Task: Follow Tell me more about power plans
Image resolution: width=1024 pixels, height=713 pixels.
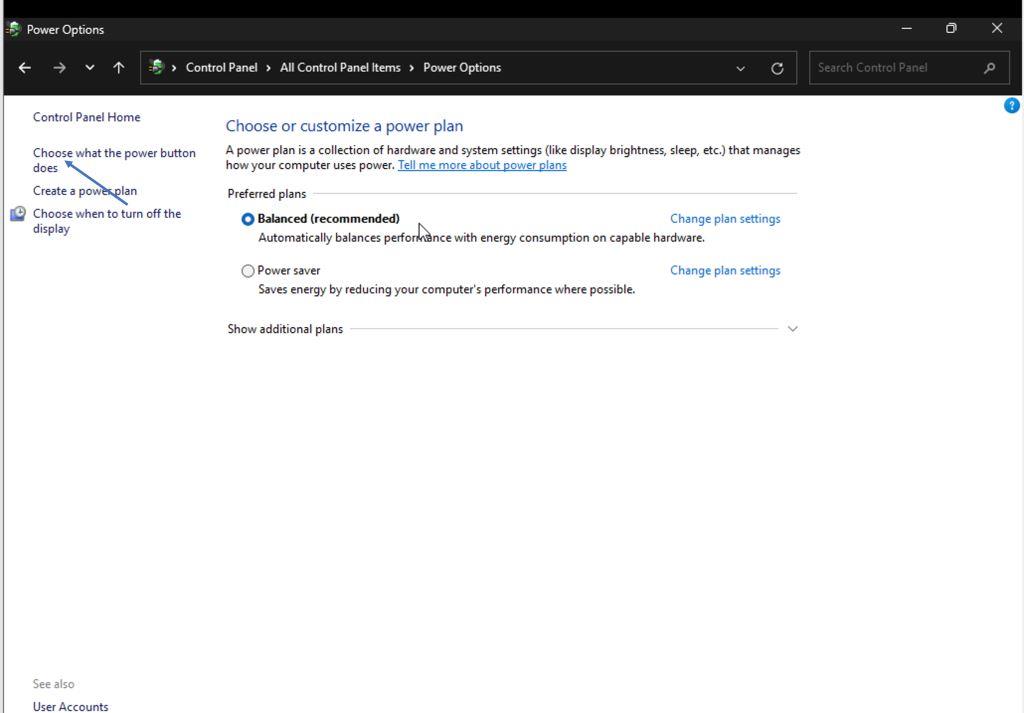Action: (482, 165)
